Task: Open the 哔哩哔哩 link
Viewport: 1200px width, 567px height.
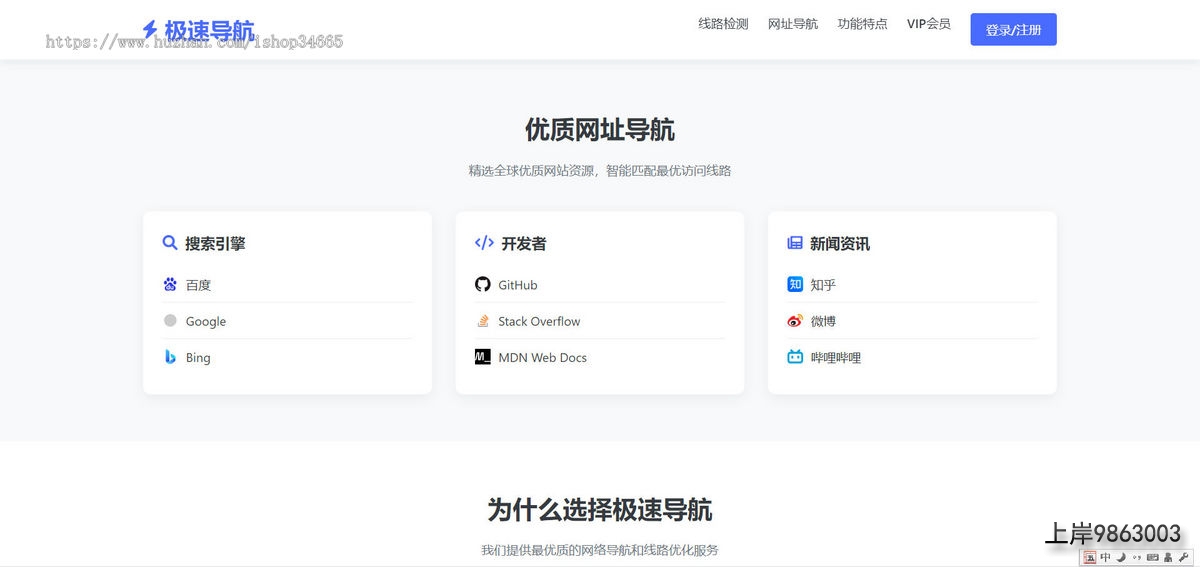Action: pos(835,357)
